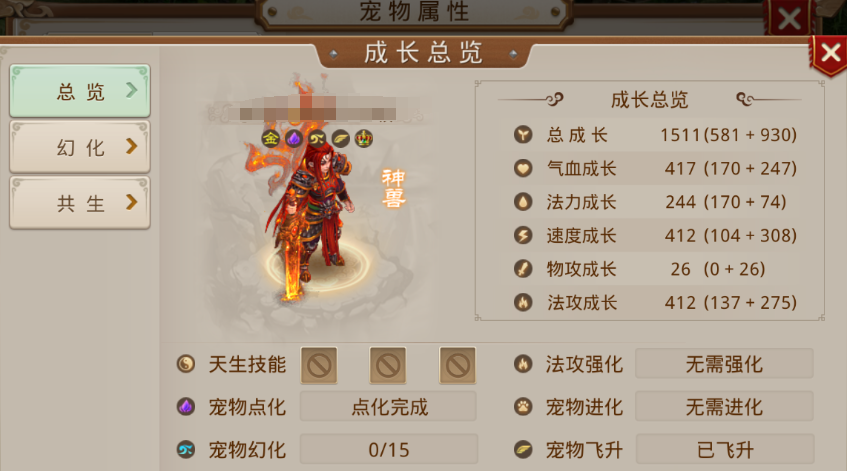Click the 点化完成 button
847x471 pixels.
pyautogui.click(x=388, y=407)
